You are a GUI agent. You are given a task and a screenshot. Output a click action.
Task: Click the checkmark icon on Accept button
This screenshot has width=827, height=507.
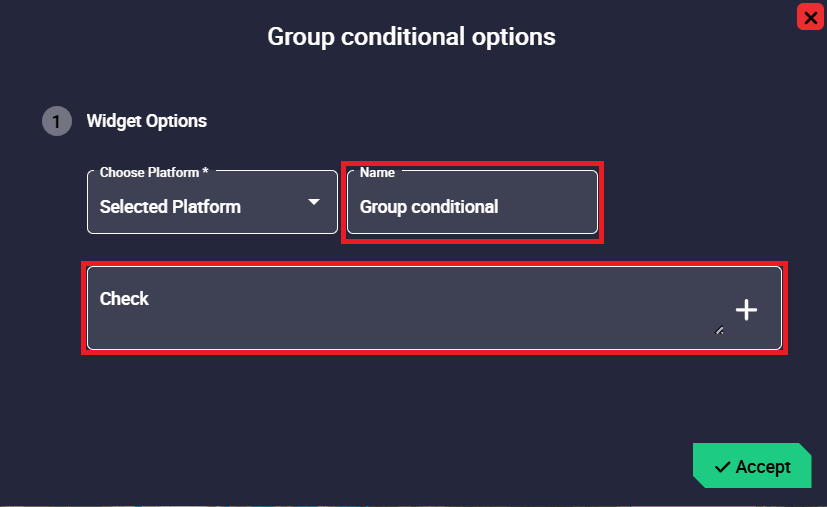[x=722, y=467]
